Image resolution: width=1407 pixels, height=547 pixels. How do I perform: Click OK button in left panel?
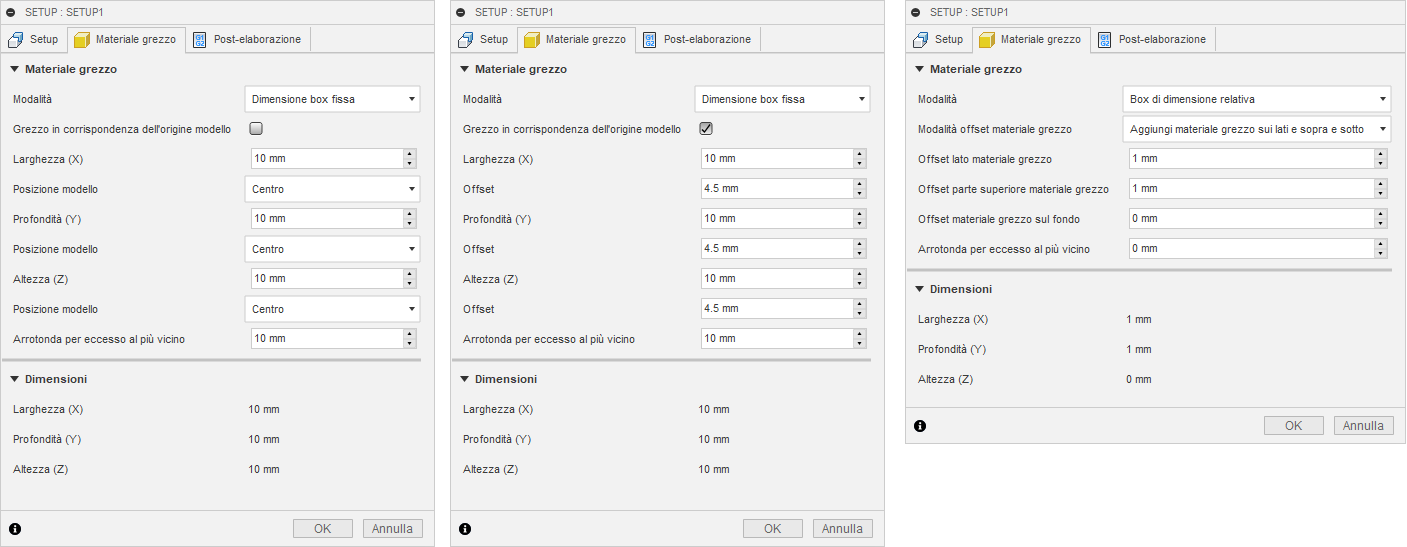323,529
